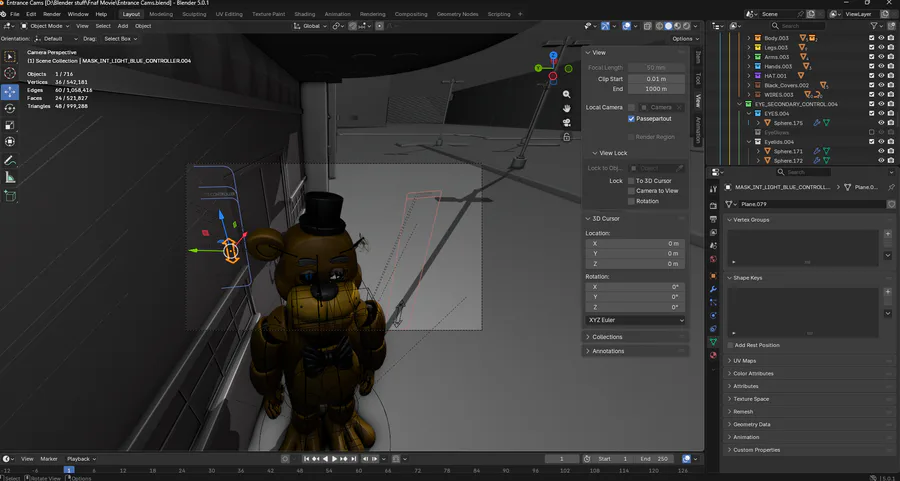Expand the Annotations panel in sidebar

point(635,351)
